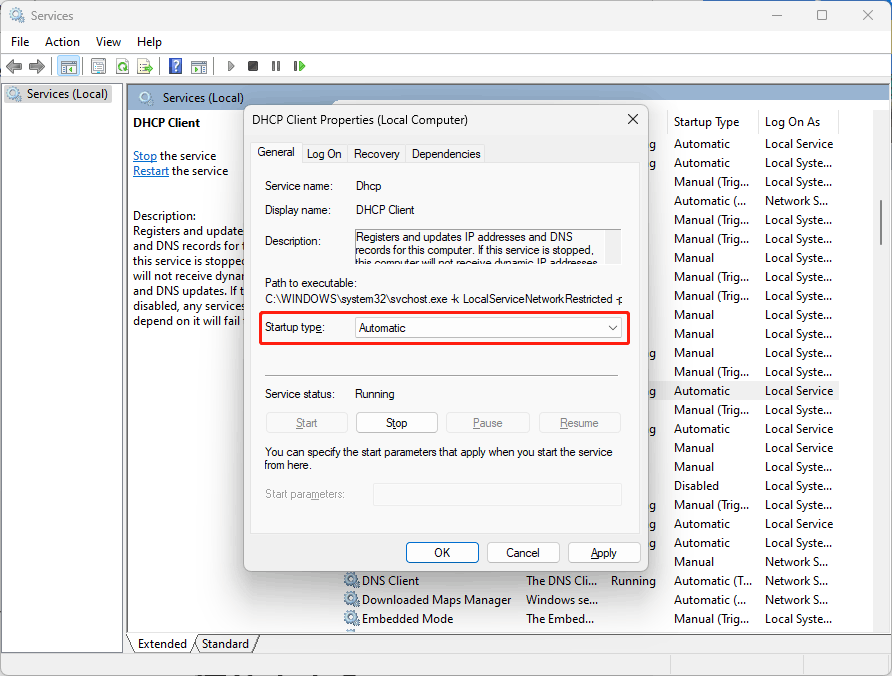Viewport: 892px width, 676px height.
Task: Click the services list vertical scrollbar
Action: (x=881, y=222)
